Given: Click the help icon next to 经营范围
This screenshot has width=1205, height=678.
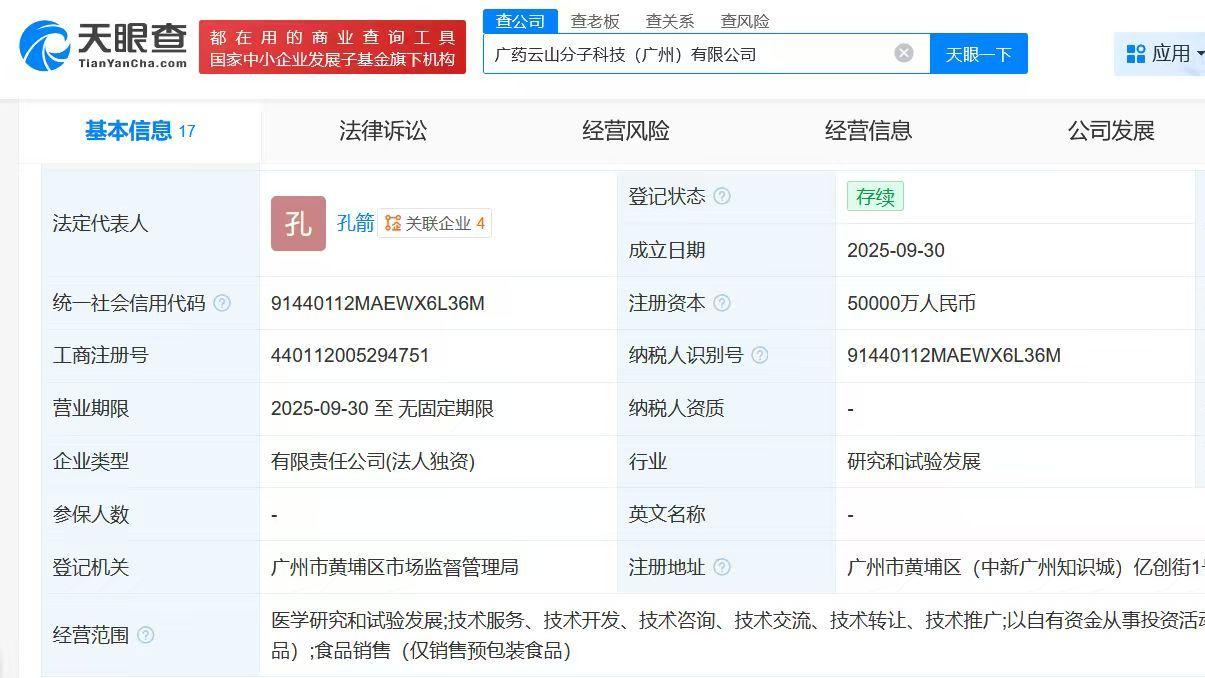Looking at the screenshot, I should click(146, 635).
